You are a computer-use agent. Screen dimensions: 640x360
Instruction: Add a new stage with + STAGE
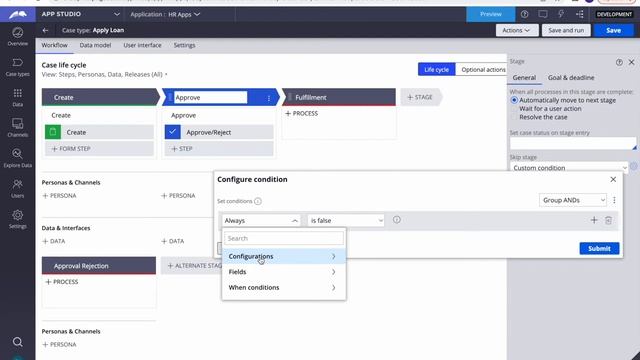coord(420,97)
